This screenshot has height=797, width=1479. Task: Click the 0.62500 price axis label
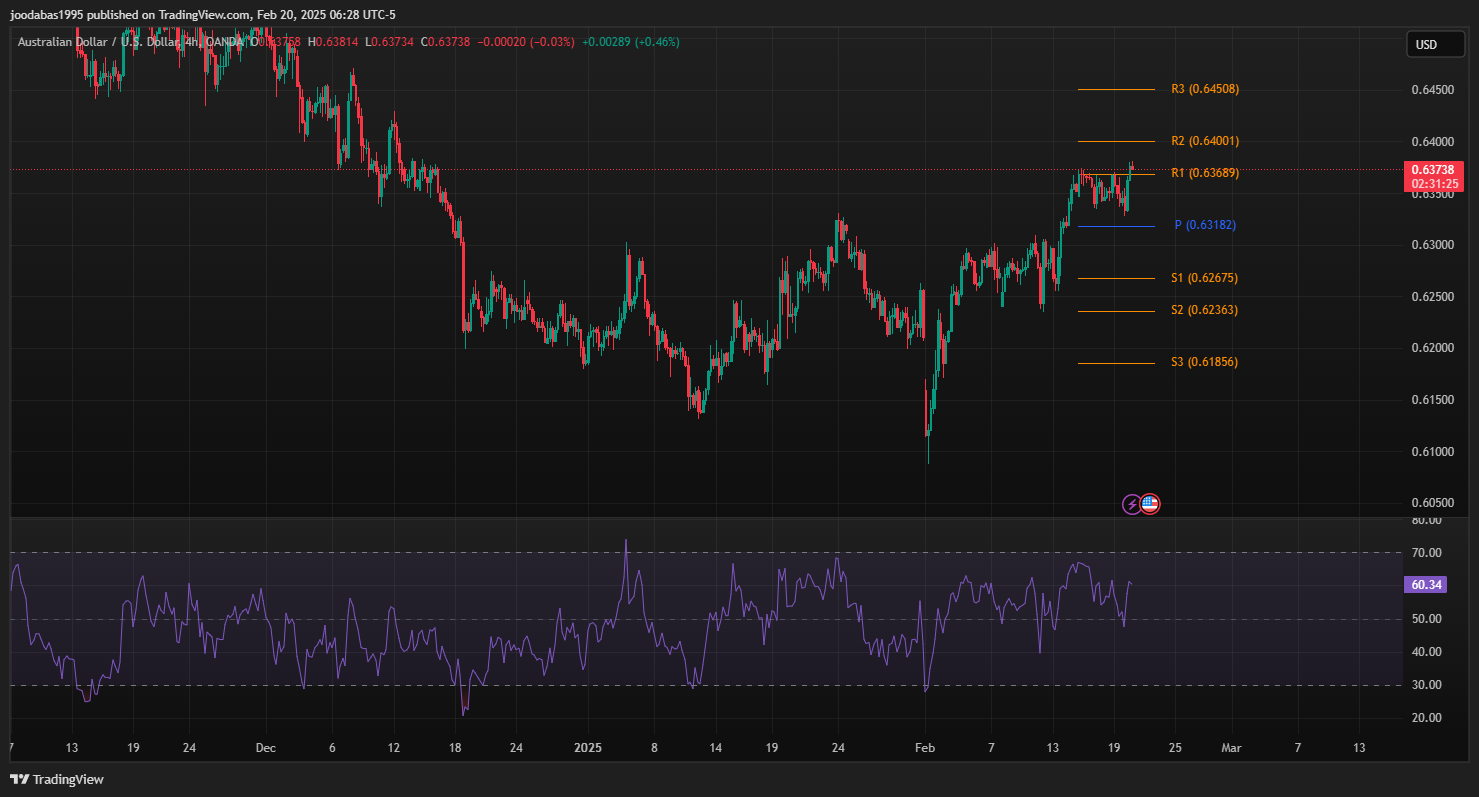coord(1432,297)
